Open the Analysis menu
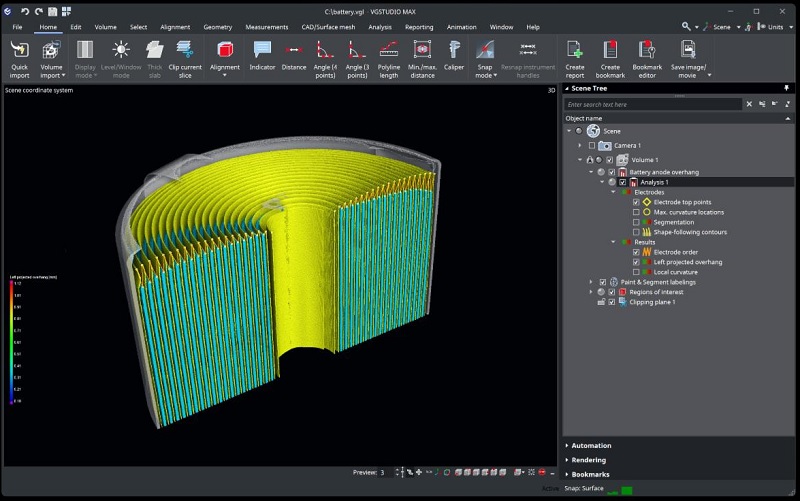 coord(380,27)
